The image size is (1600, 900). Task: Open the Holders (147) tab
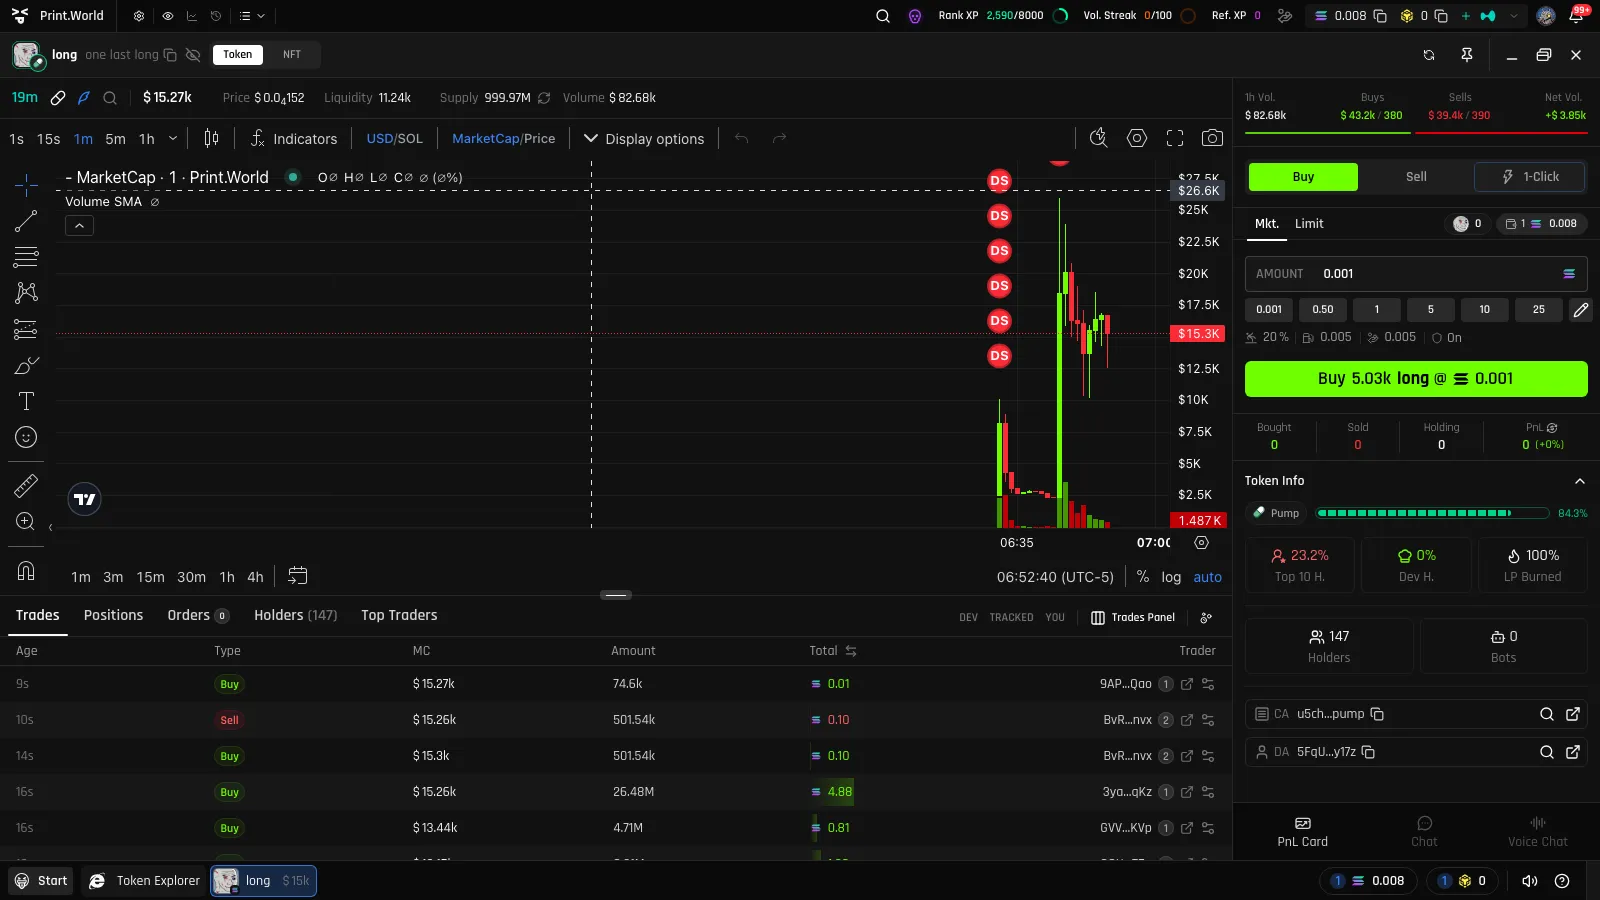pyautogui.click(x=295, y=615)
